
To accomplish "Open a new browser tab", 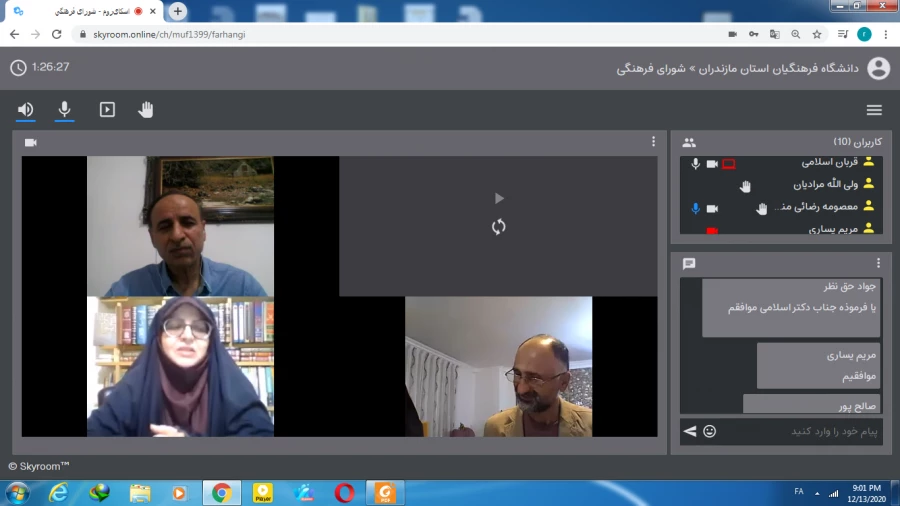I will [x=178, y=11].
